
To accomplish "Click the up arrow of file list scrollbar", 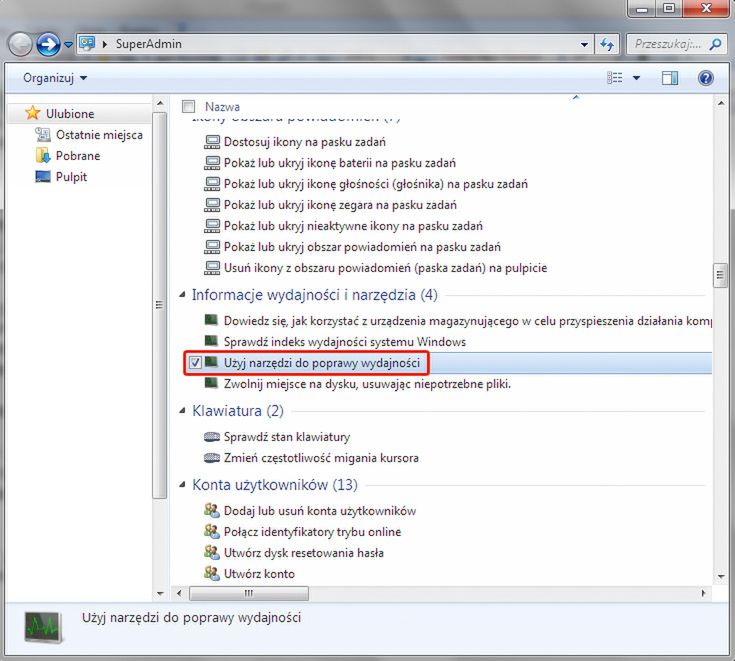I will (720, 103).
